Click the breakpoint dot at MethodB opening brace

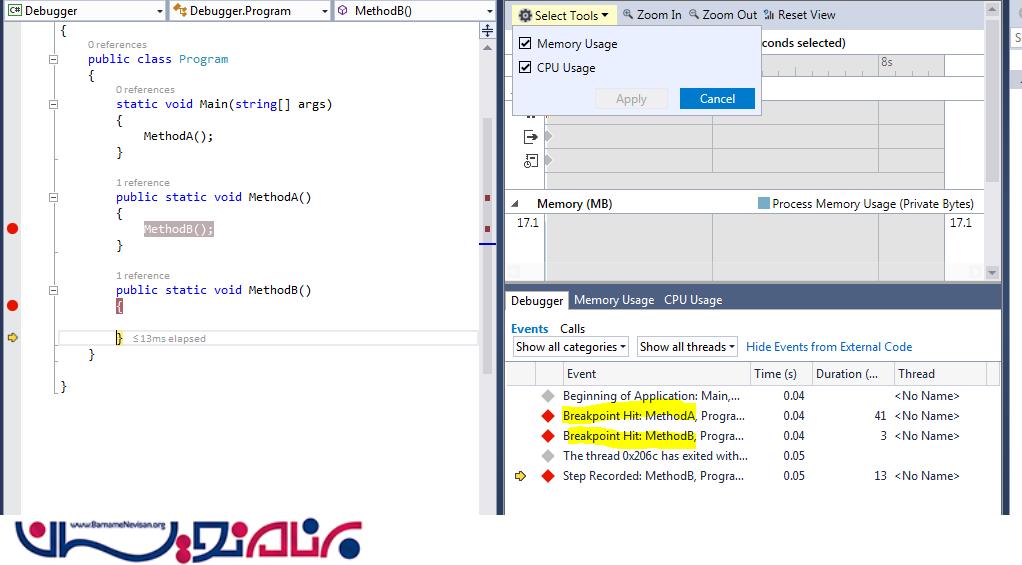[12, 305]
